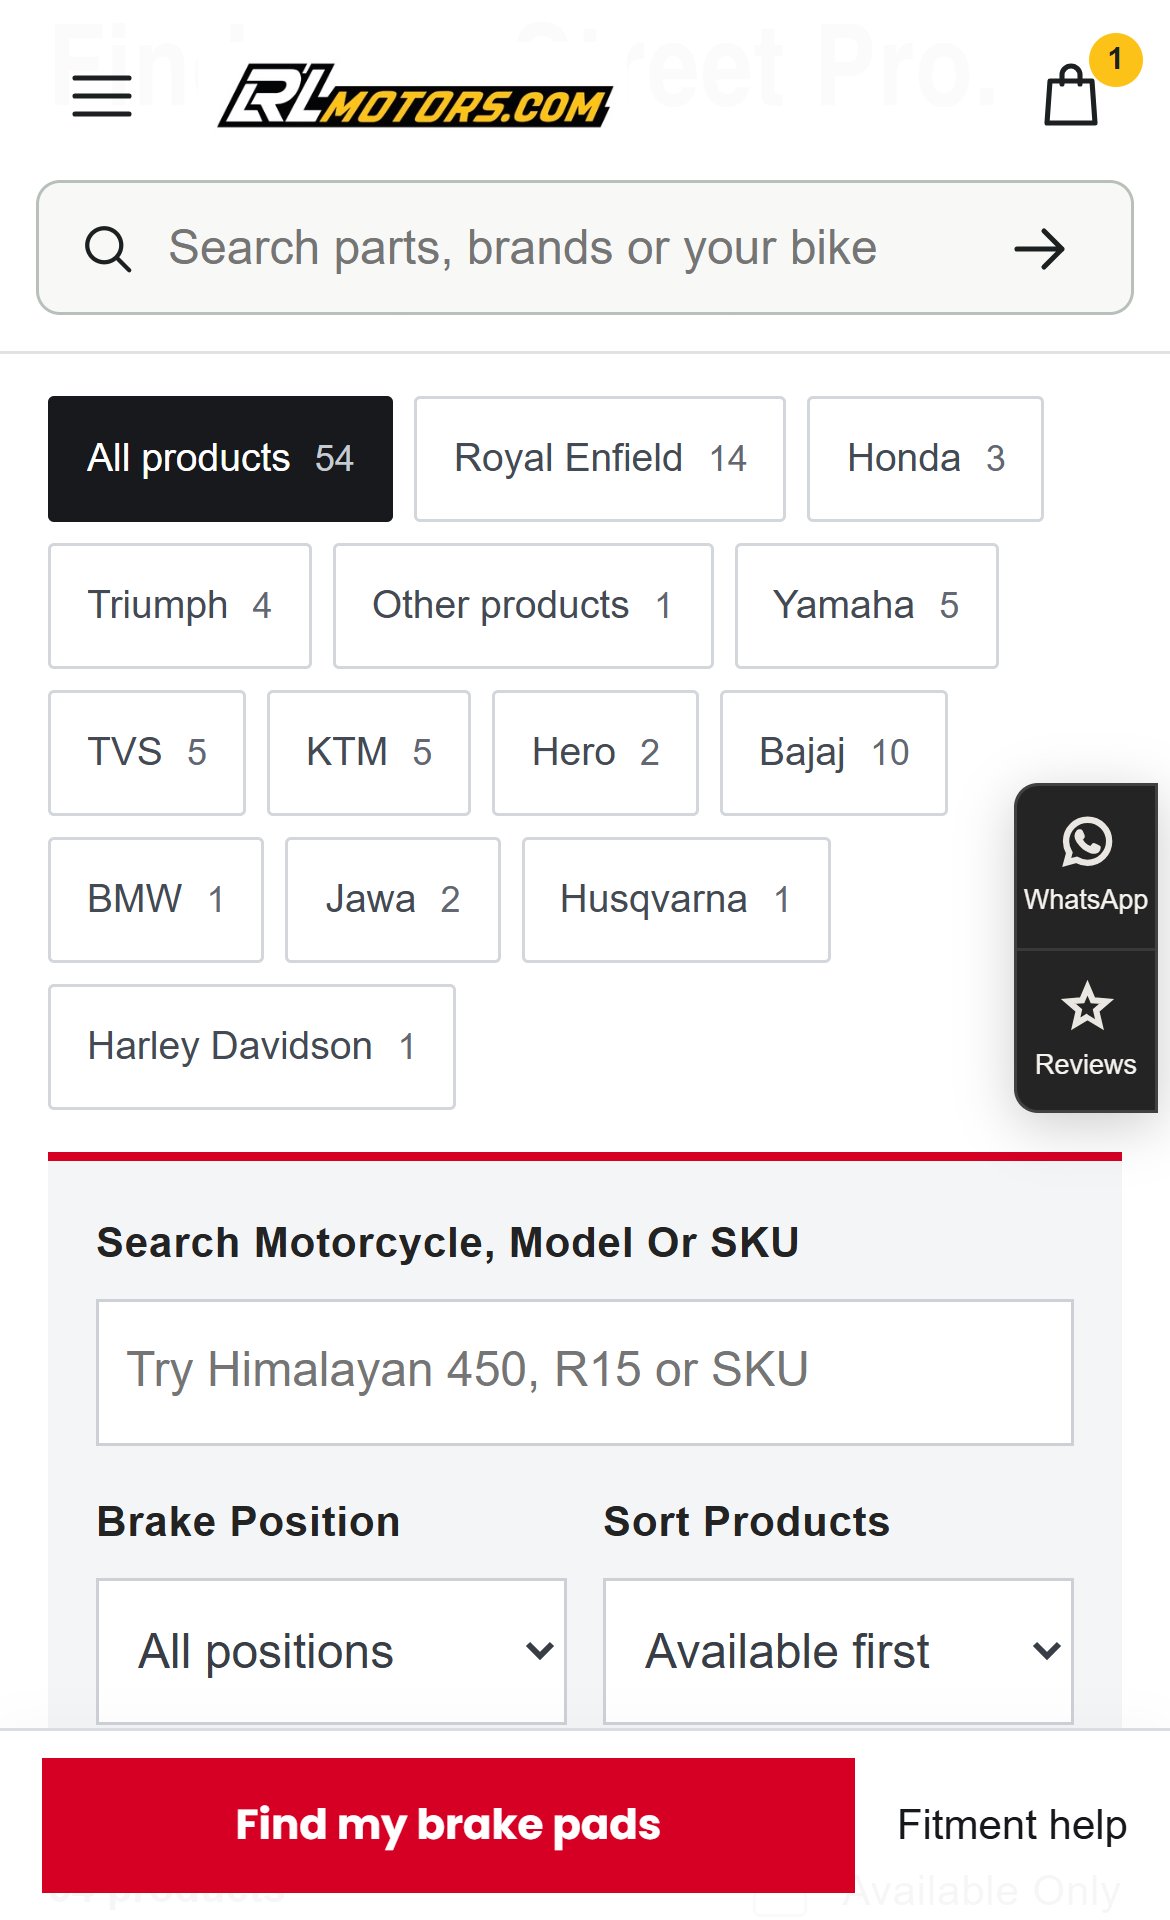Filter by Royal Enfield
The height and width of the screenshot is (1920, 1170).
[600, 459]
